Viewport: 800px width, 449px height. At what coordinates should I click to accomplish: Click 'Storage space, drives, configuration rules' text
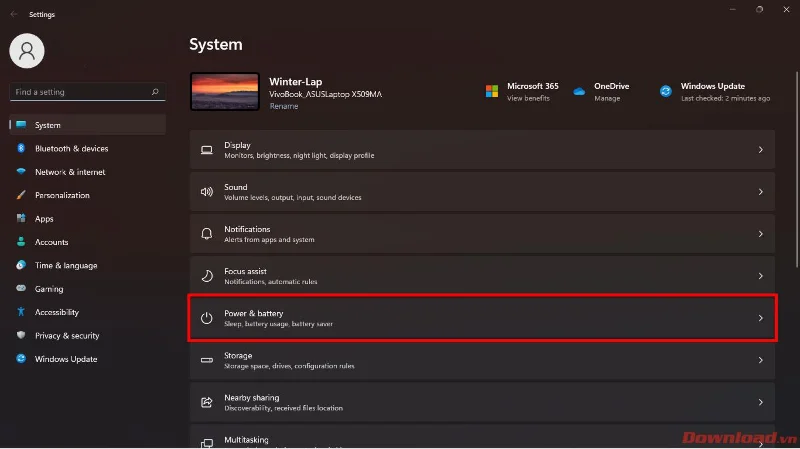tap(289, 366)
